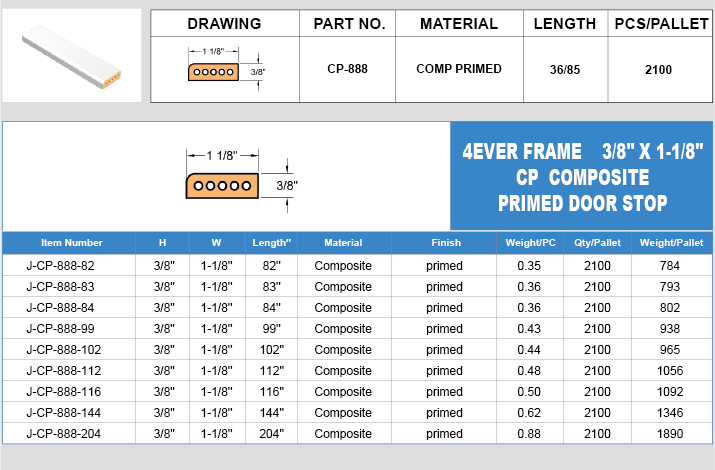
Task: Click the COMP PRIMED material cell
Action: 459,69
